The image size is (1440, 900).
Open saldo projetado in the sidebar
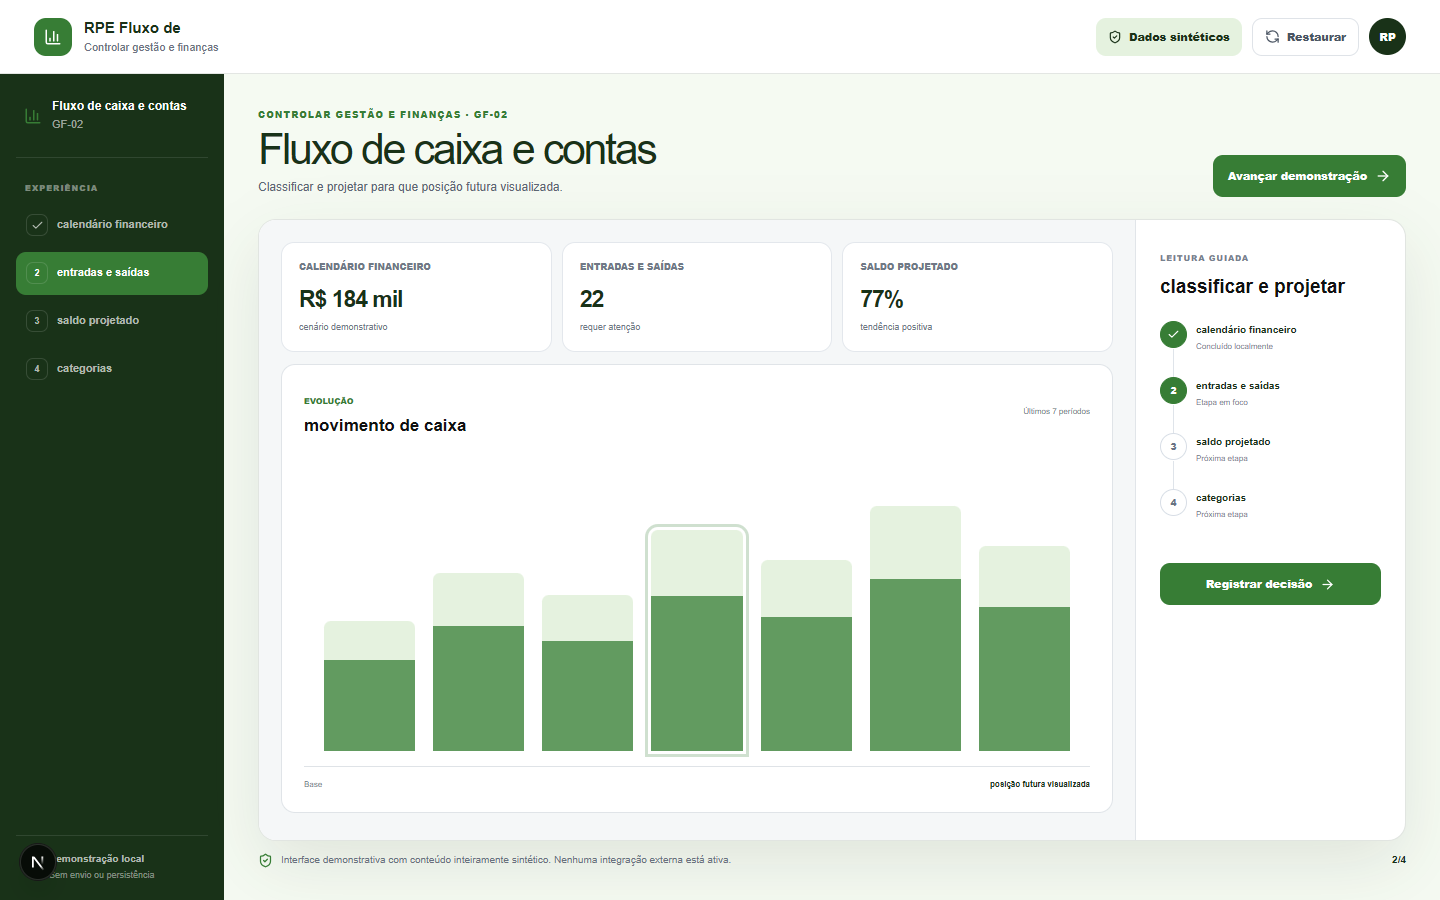pyautogui.click(x=112, y=321)
